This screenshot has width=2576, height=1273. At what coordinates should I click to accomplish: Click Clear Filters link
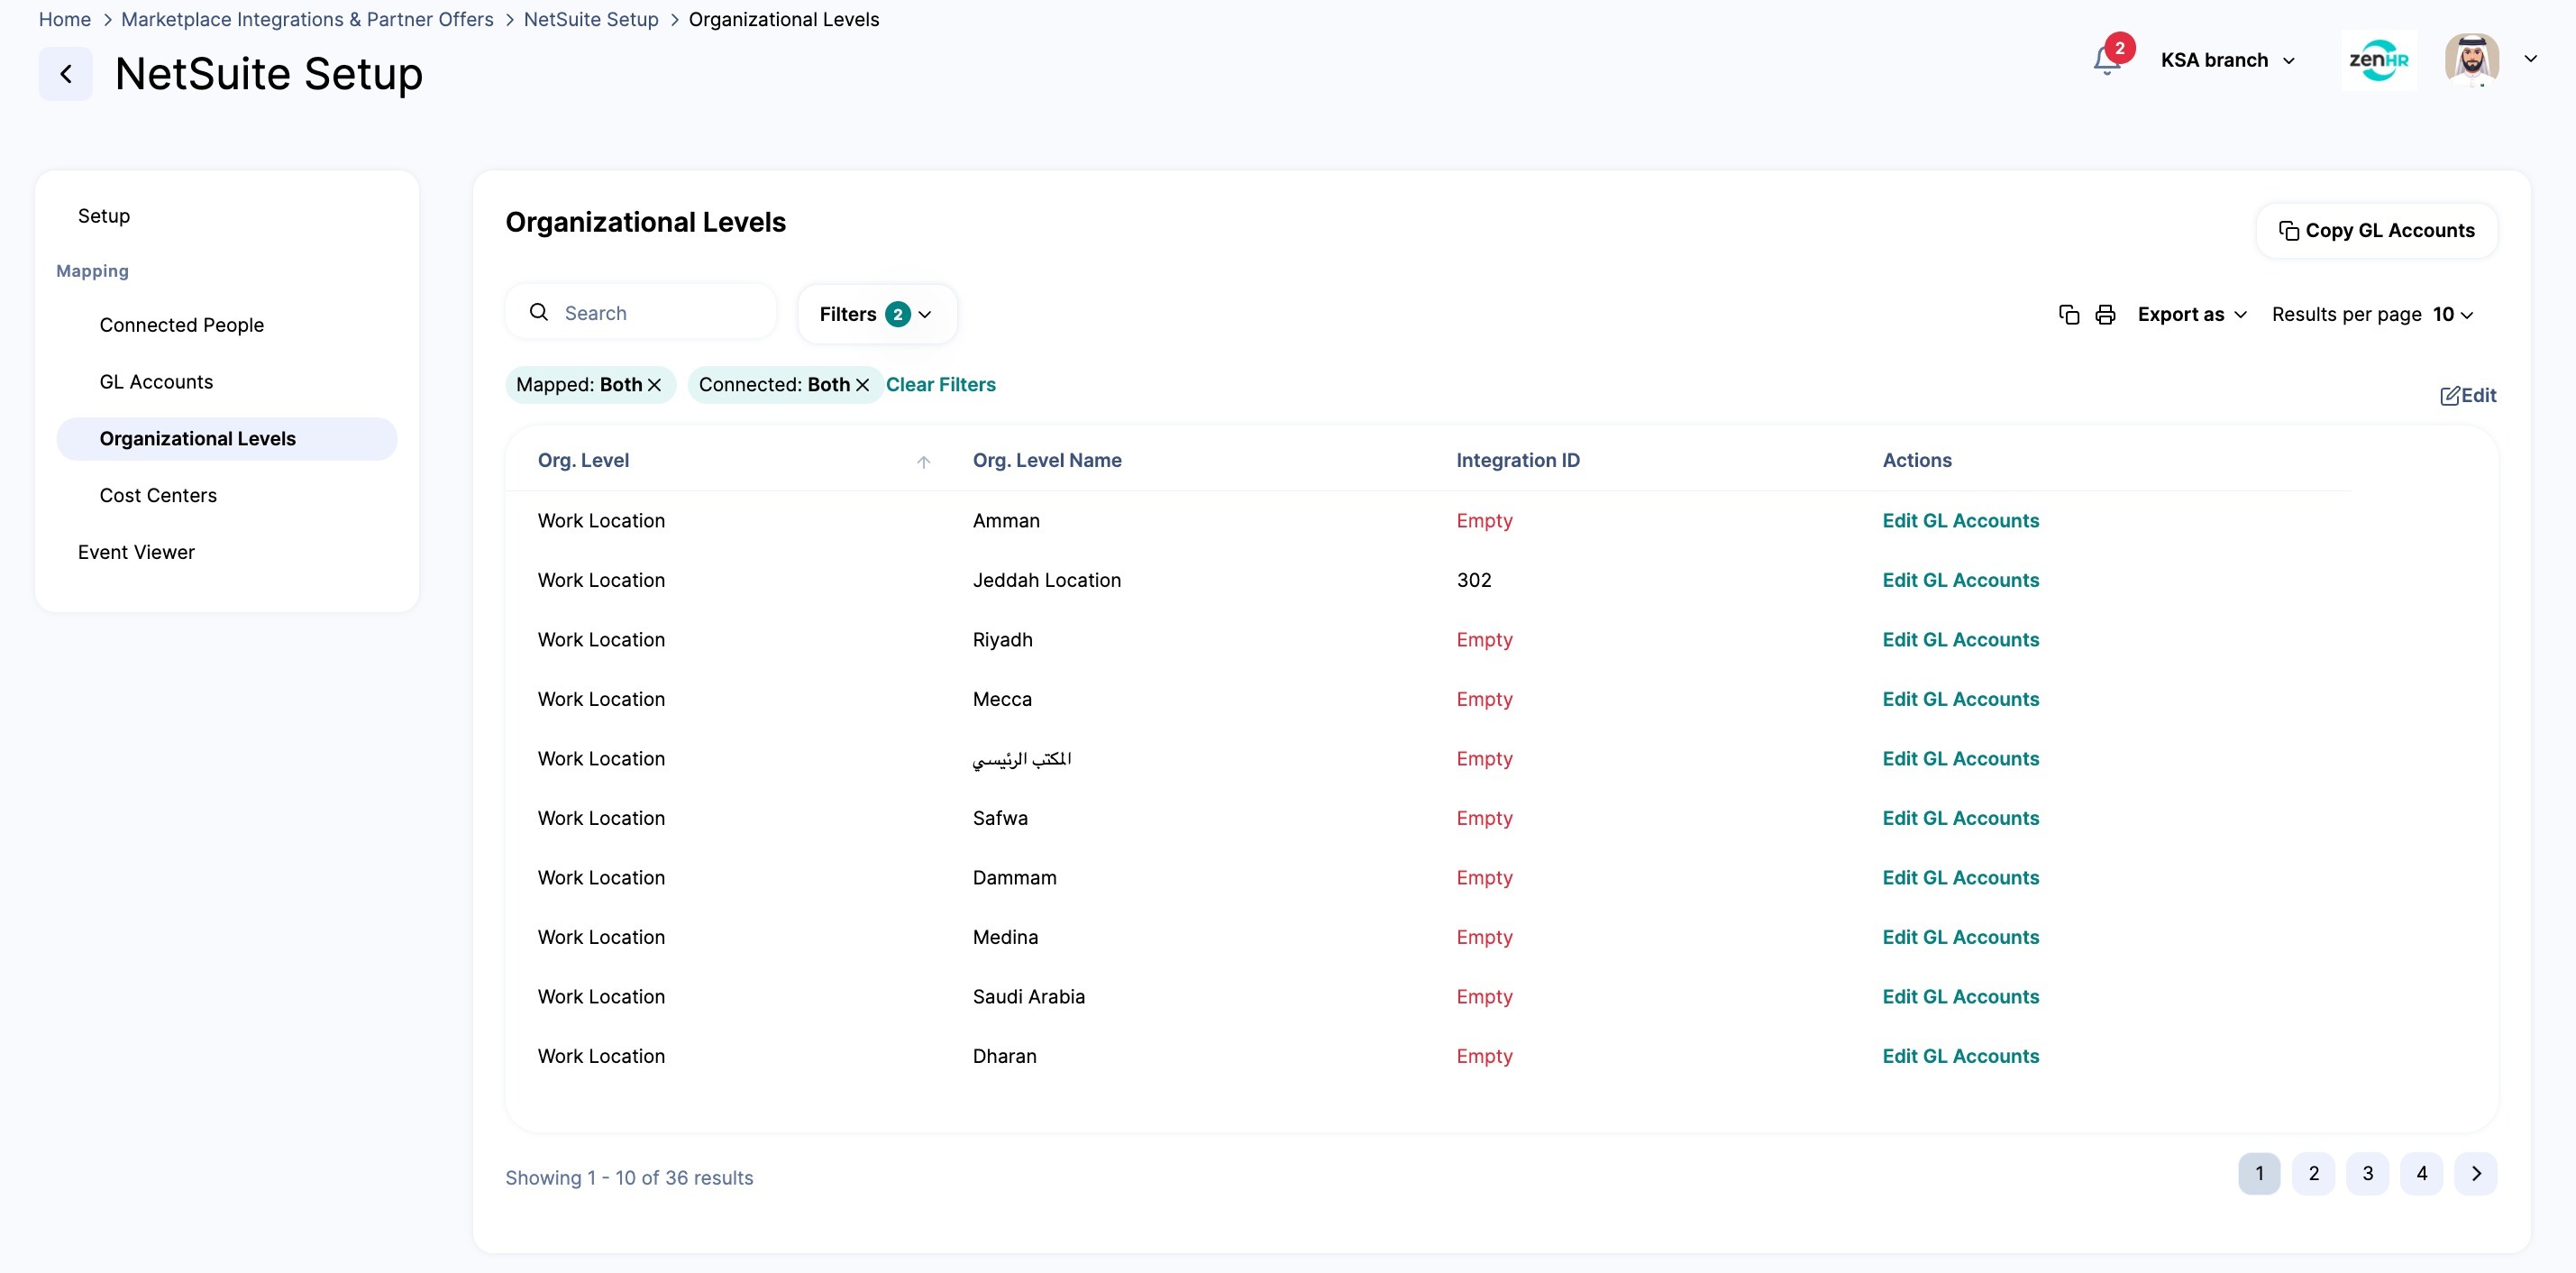[x=941, y=384]
